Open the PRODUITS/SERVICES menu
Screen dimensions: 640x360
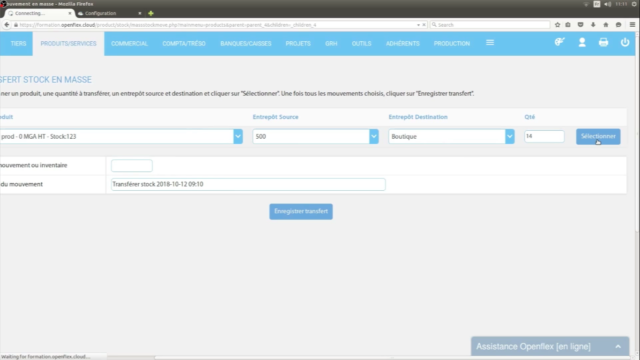point(69,43)
